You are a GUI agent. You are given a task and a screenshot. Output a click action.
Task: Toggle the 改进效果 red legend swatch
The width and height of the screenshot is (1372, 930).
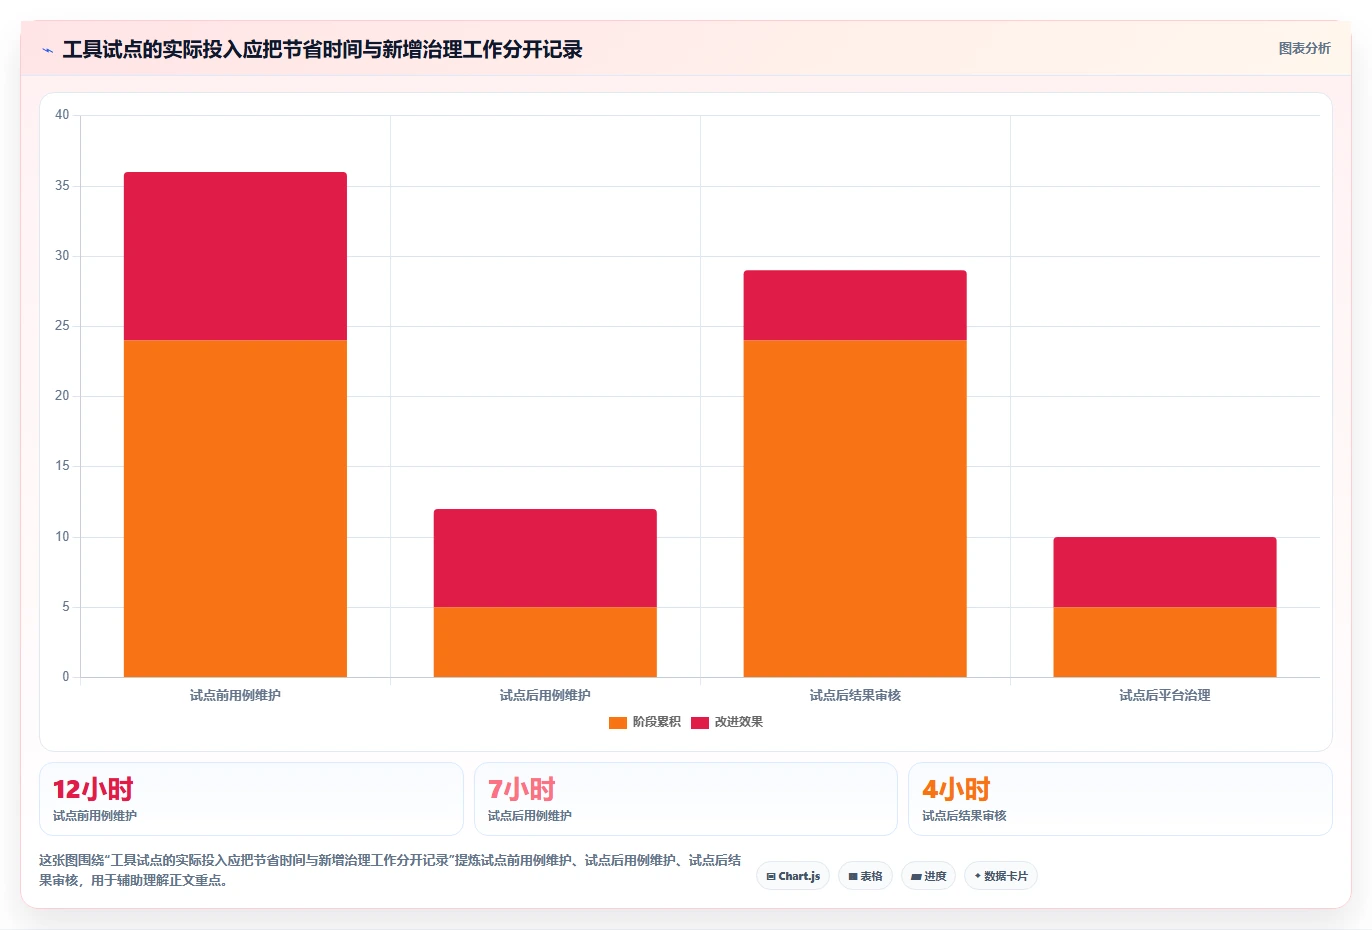699,722
